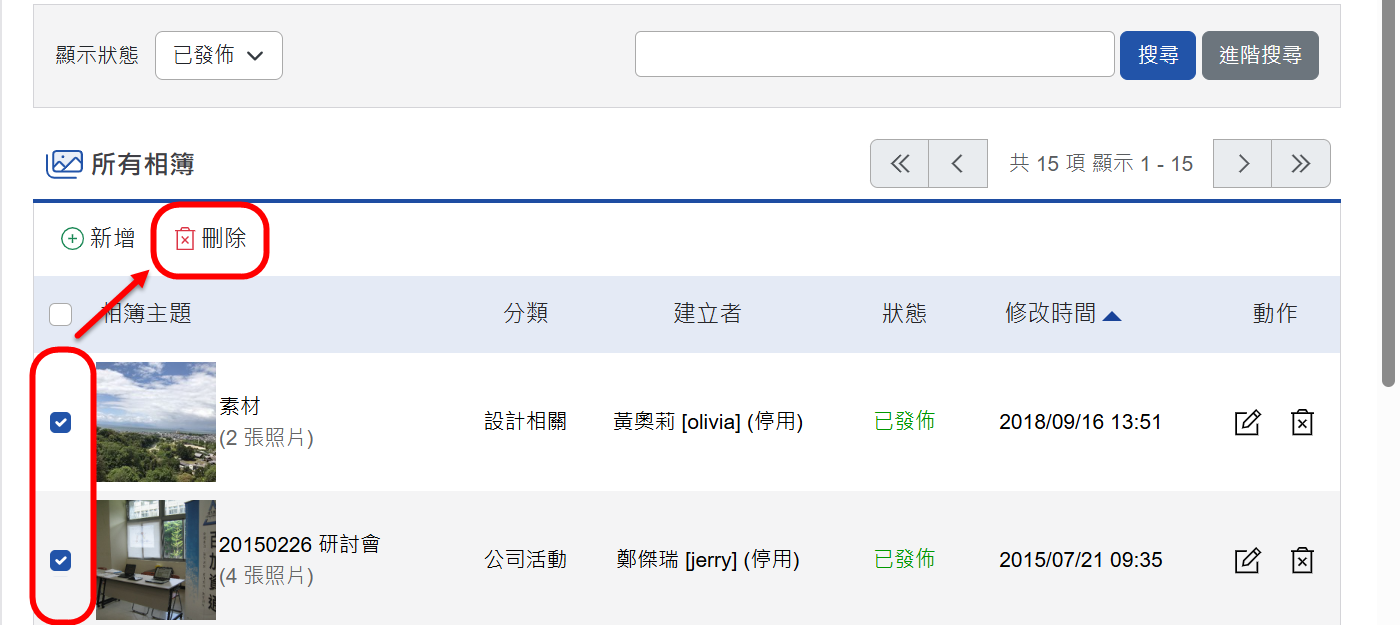Click the delete icon in 素材 row

(x=1301, y=422)
